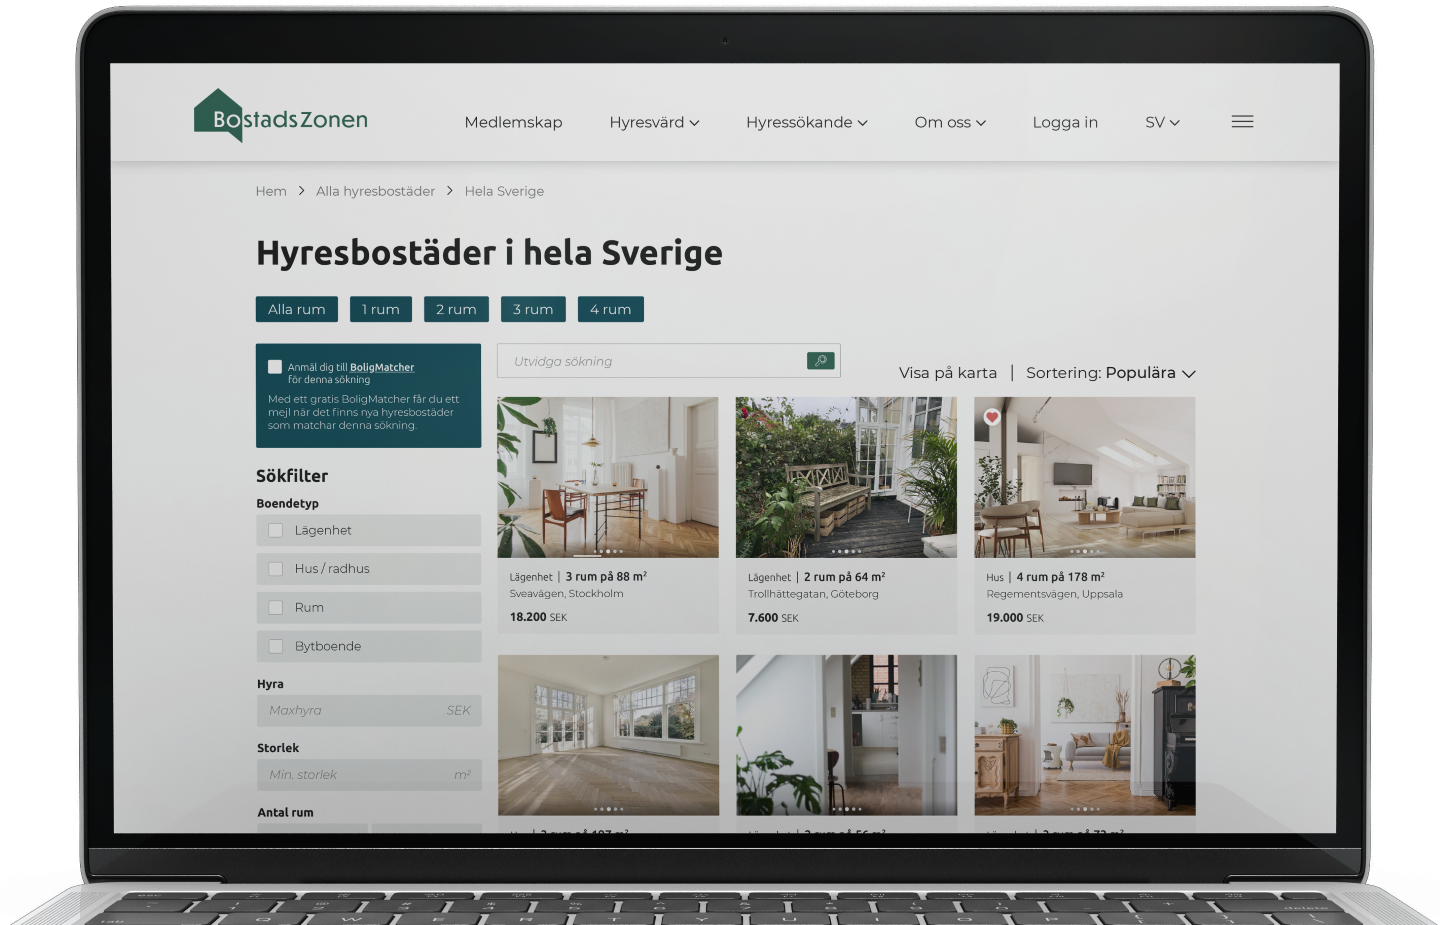Go to the Medlemskap page
Viewport: 1440px width, 925px height.
pos(513,122)
